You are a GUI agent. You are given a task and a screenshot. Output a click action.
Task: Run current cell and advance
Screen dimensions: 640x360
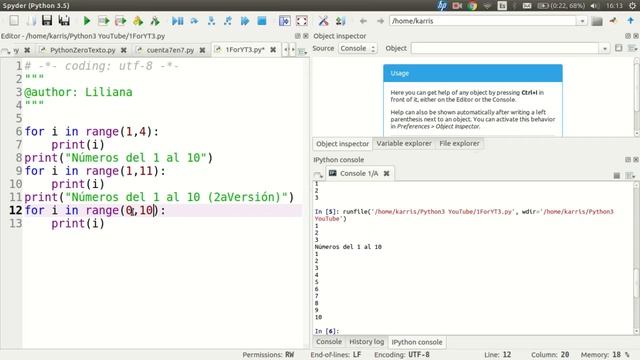point(121,20)
